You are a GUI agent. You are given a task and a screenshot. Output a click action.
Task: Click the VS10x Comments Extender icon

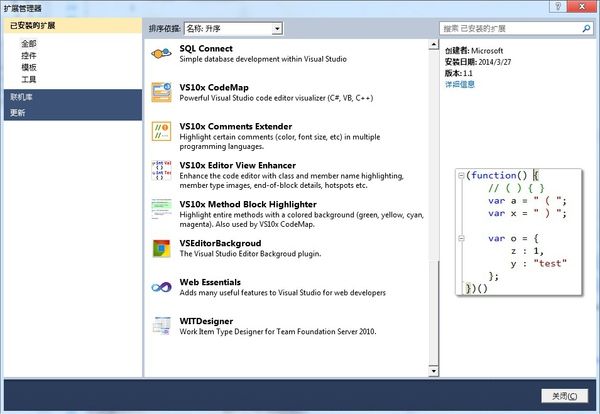click(161, 131)
